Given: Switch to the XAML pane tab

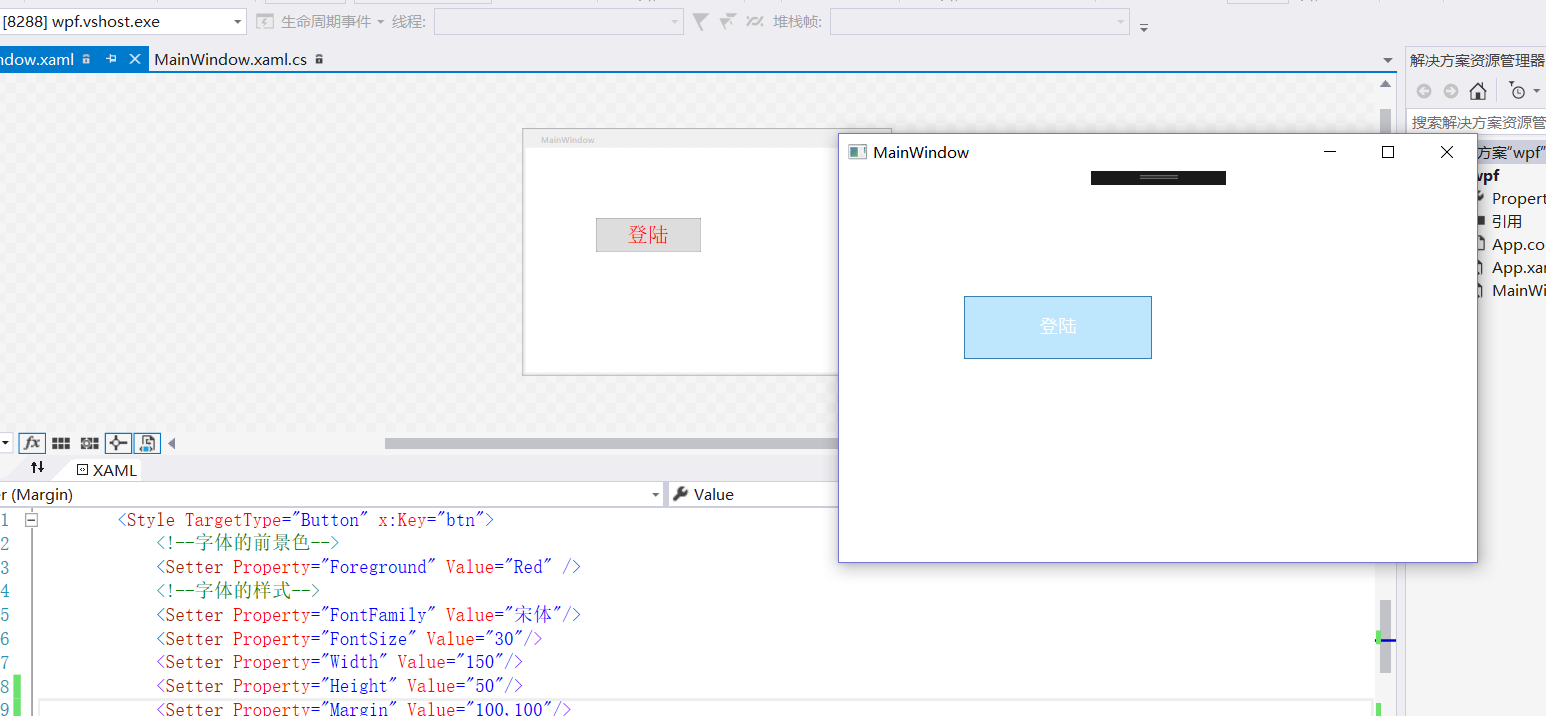Looking at the screenshot, I should coord(106,470).
